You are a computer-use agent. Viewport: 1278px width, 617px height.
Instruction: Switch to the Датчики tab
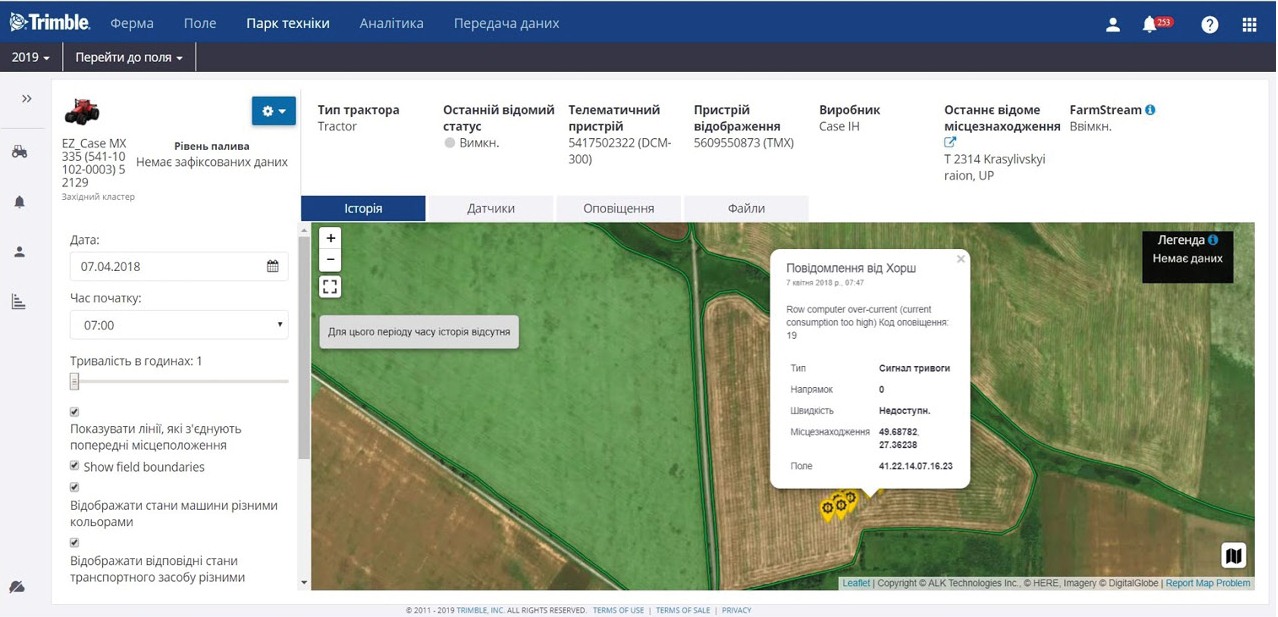coord(490,208)
